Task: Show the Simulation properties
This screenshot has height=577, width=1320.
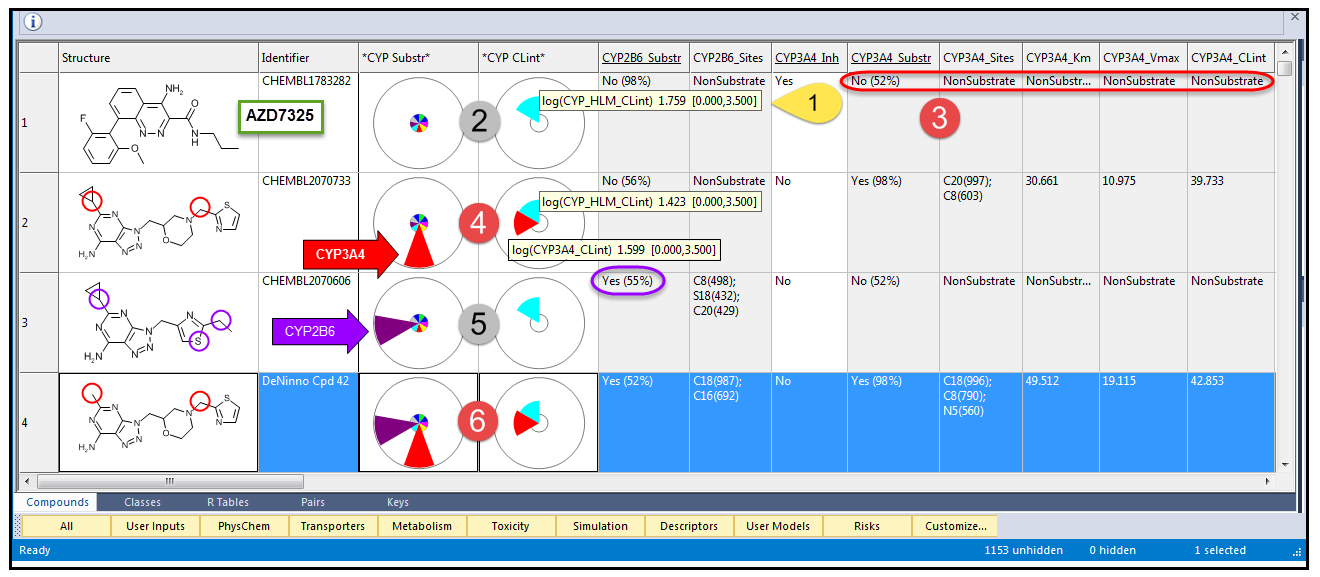Action: tap(600, 526)
